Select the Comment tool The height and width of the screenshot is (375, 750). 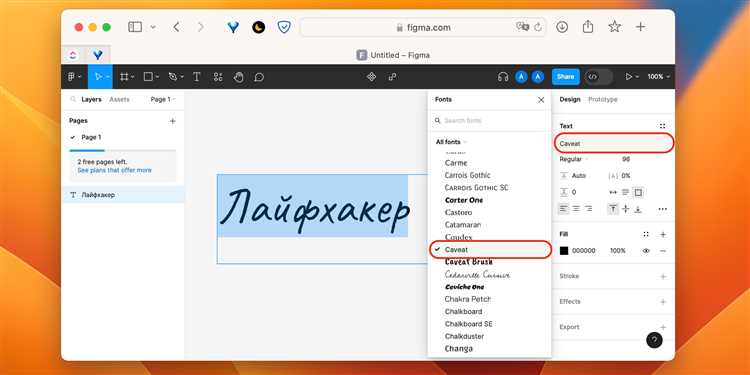click(x=259, y=77)
